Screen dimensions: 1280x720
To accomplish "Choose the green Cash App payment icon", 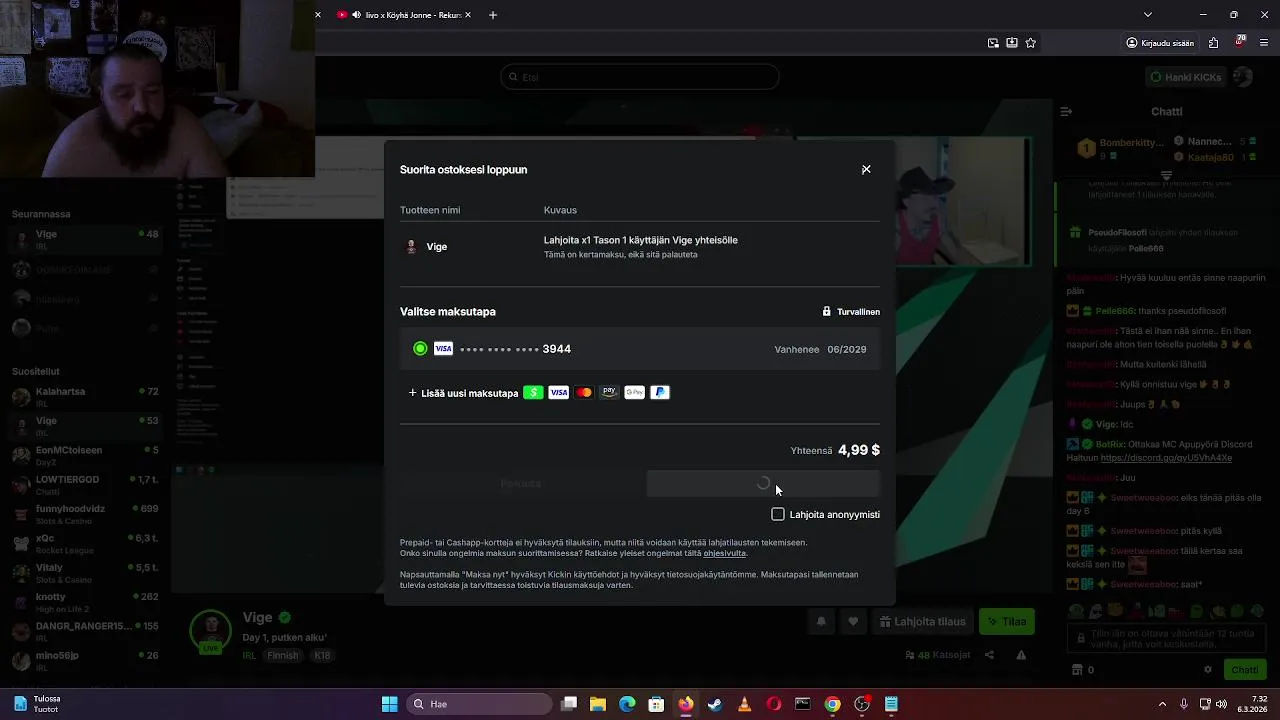I will point(533,393).
